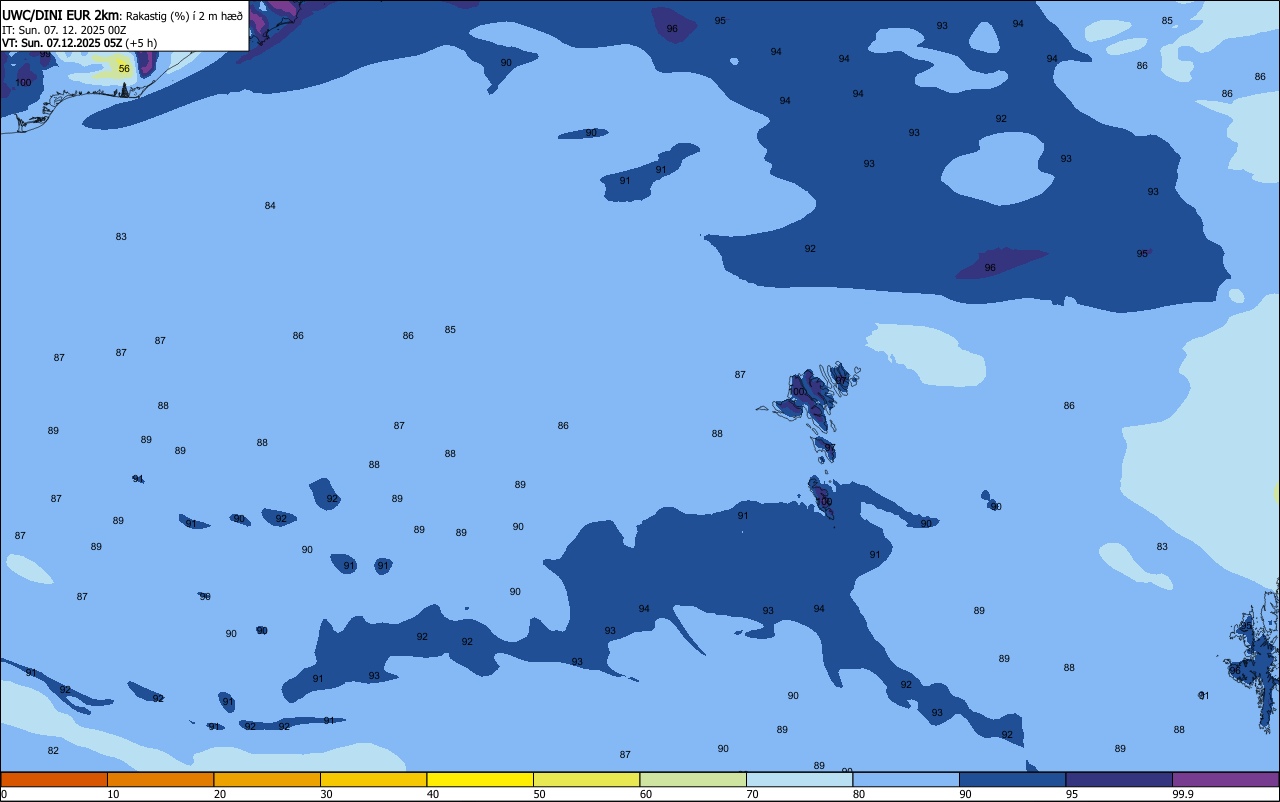Click the legend tick label "99.9"

pyautogui.click(x=1183, y=794)
